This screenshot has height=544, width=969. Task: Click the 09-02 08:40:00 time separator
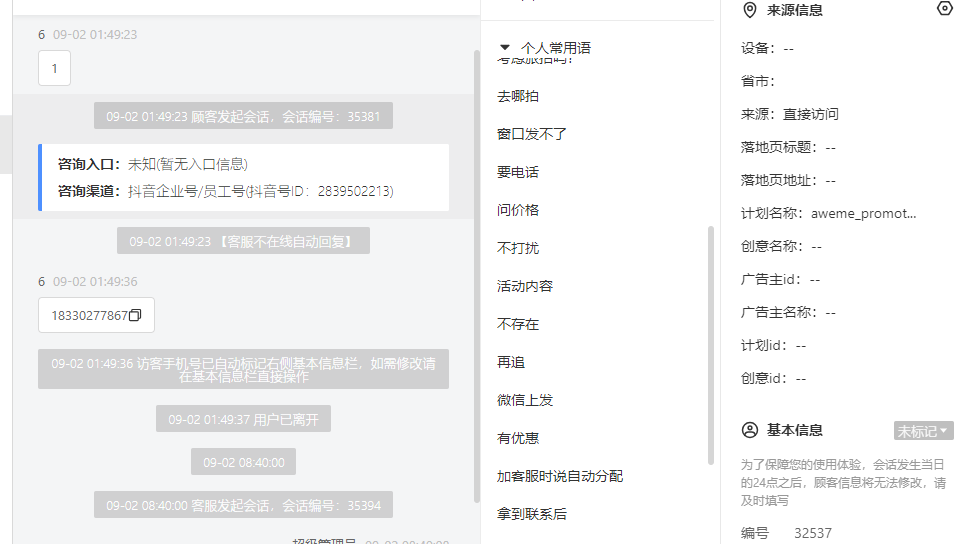(x=243, y=462)
